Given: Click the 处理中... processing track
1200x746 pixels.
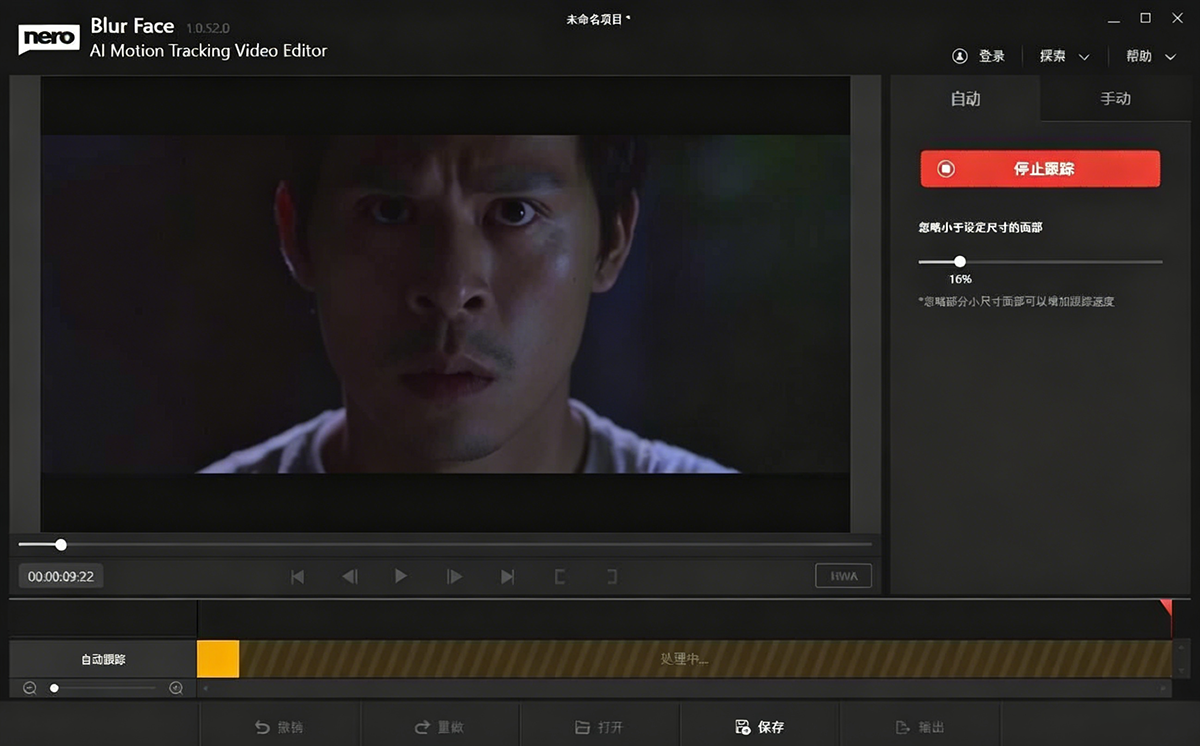Looking at the screenshot, I should click(705, 659).
